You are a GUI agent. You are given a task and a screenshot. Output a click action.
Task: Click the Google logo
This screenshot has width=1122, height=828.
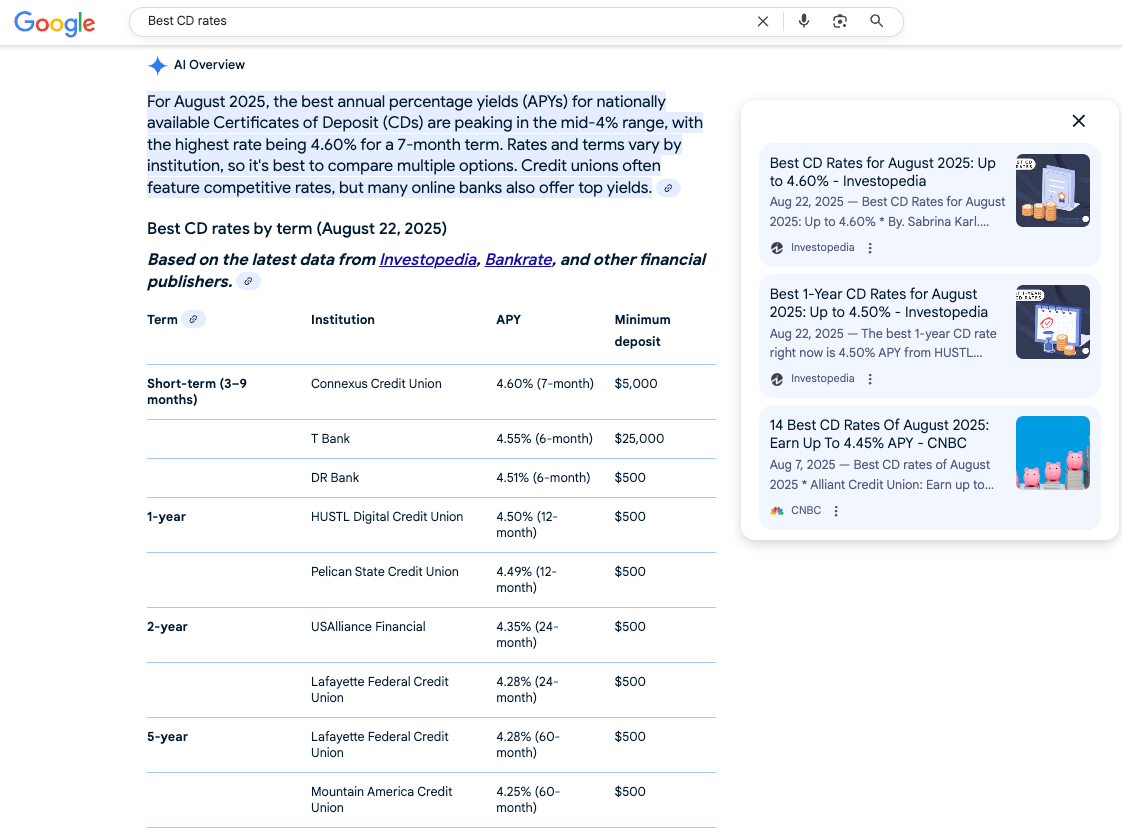(54, 23)
